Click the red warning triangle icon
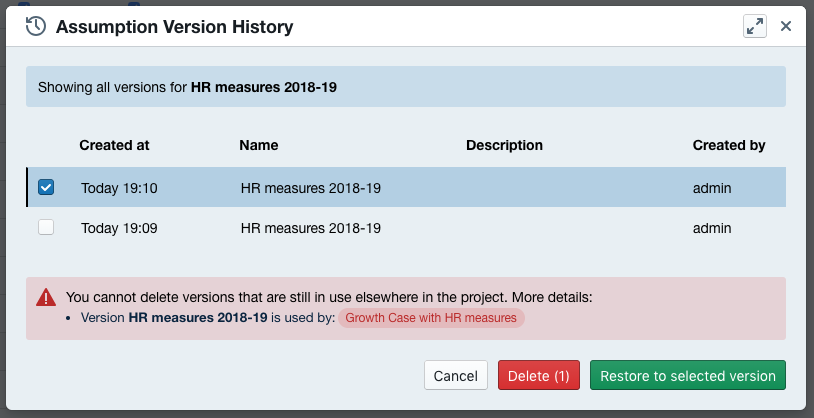This screenshot has height=418, width=814. (x=46, y=297)
